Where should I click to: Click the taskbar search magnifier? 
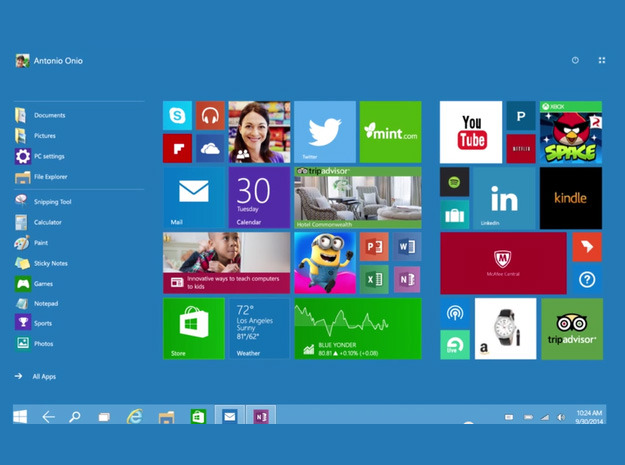(75, 417)
